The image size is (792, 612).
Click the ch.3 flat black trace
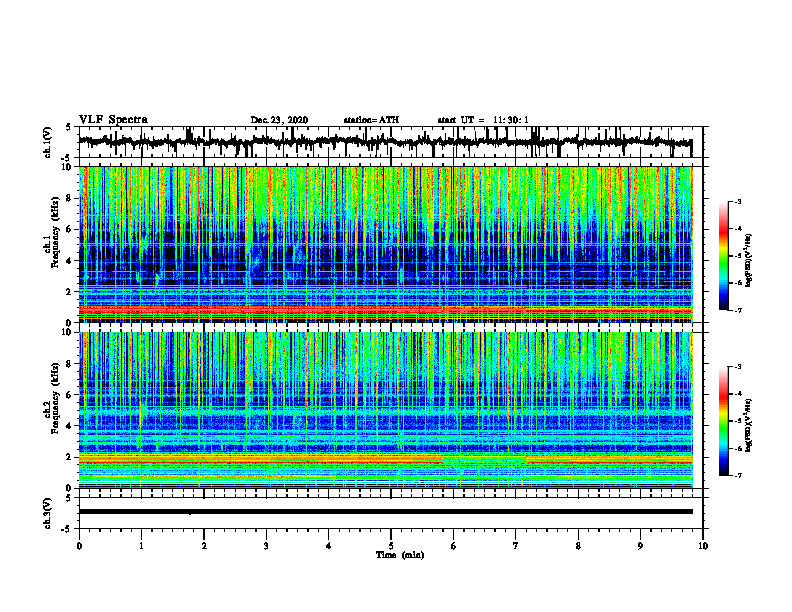(385, 512)
